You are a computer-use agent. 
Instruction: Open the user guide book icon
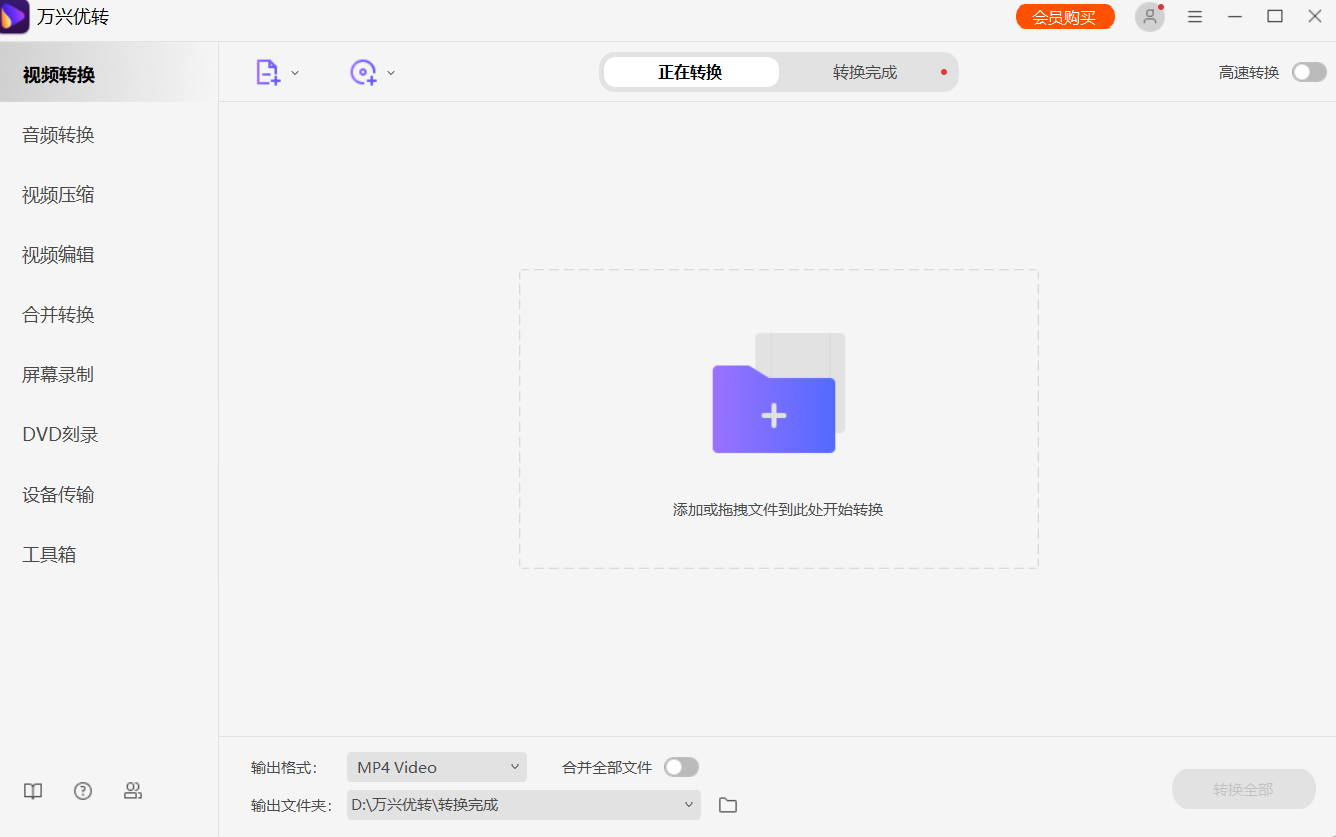tap(33, 791)
